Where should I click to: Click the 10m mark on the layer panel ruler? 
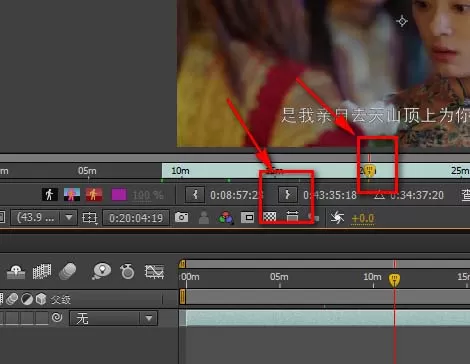(180, 171)
